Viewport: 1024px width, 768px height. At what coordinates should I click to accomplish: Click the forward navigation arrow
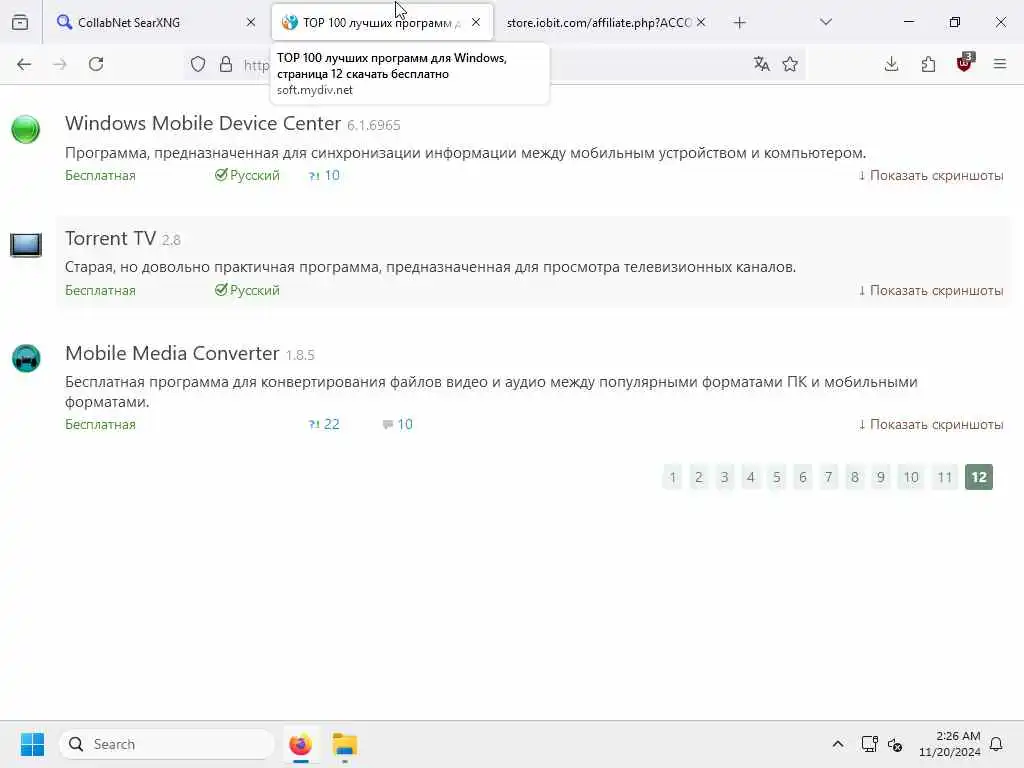(x=60, y=64)
